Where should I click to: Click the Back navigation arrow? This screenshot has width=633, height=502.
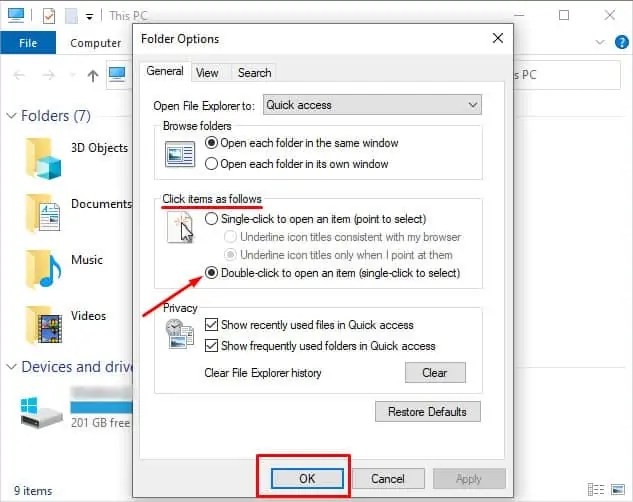(x=19, y=75)
